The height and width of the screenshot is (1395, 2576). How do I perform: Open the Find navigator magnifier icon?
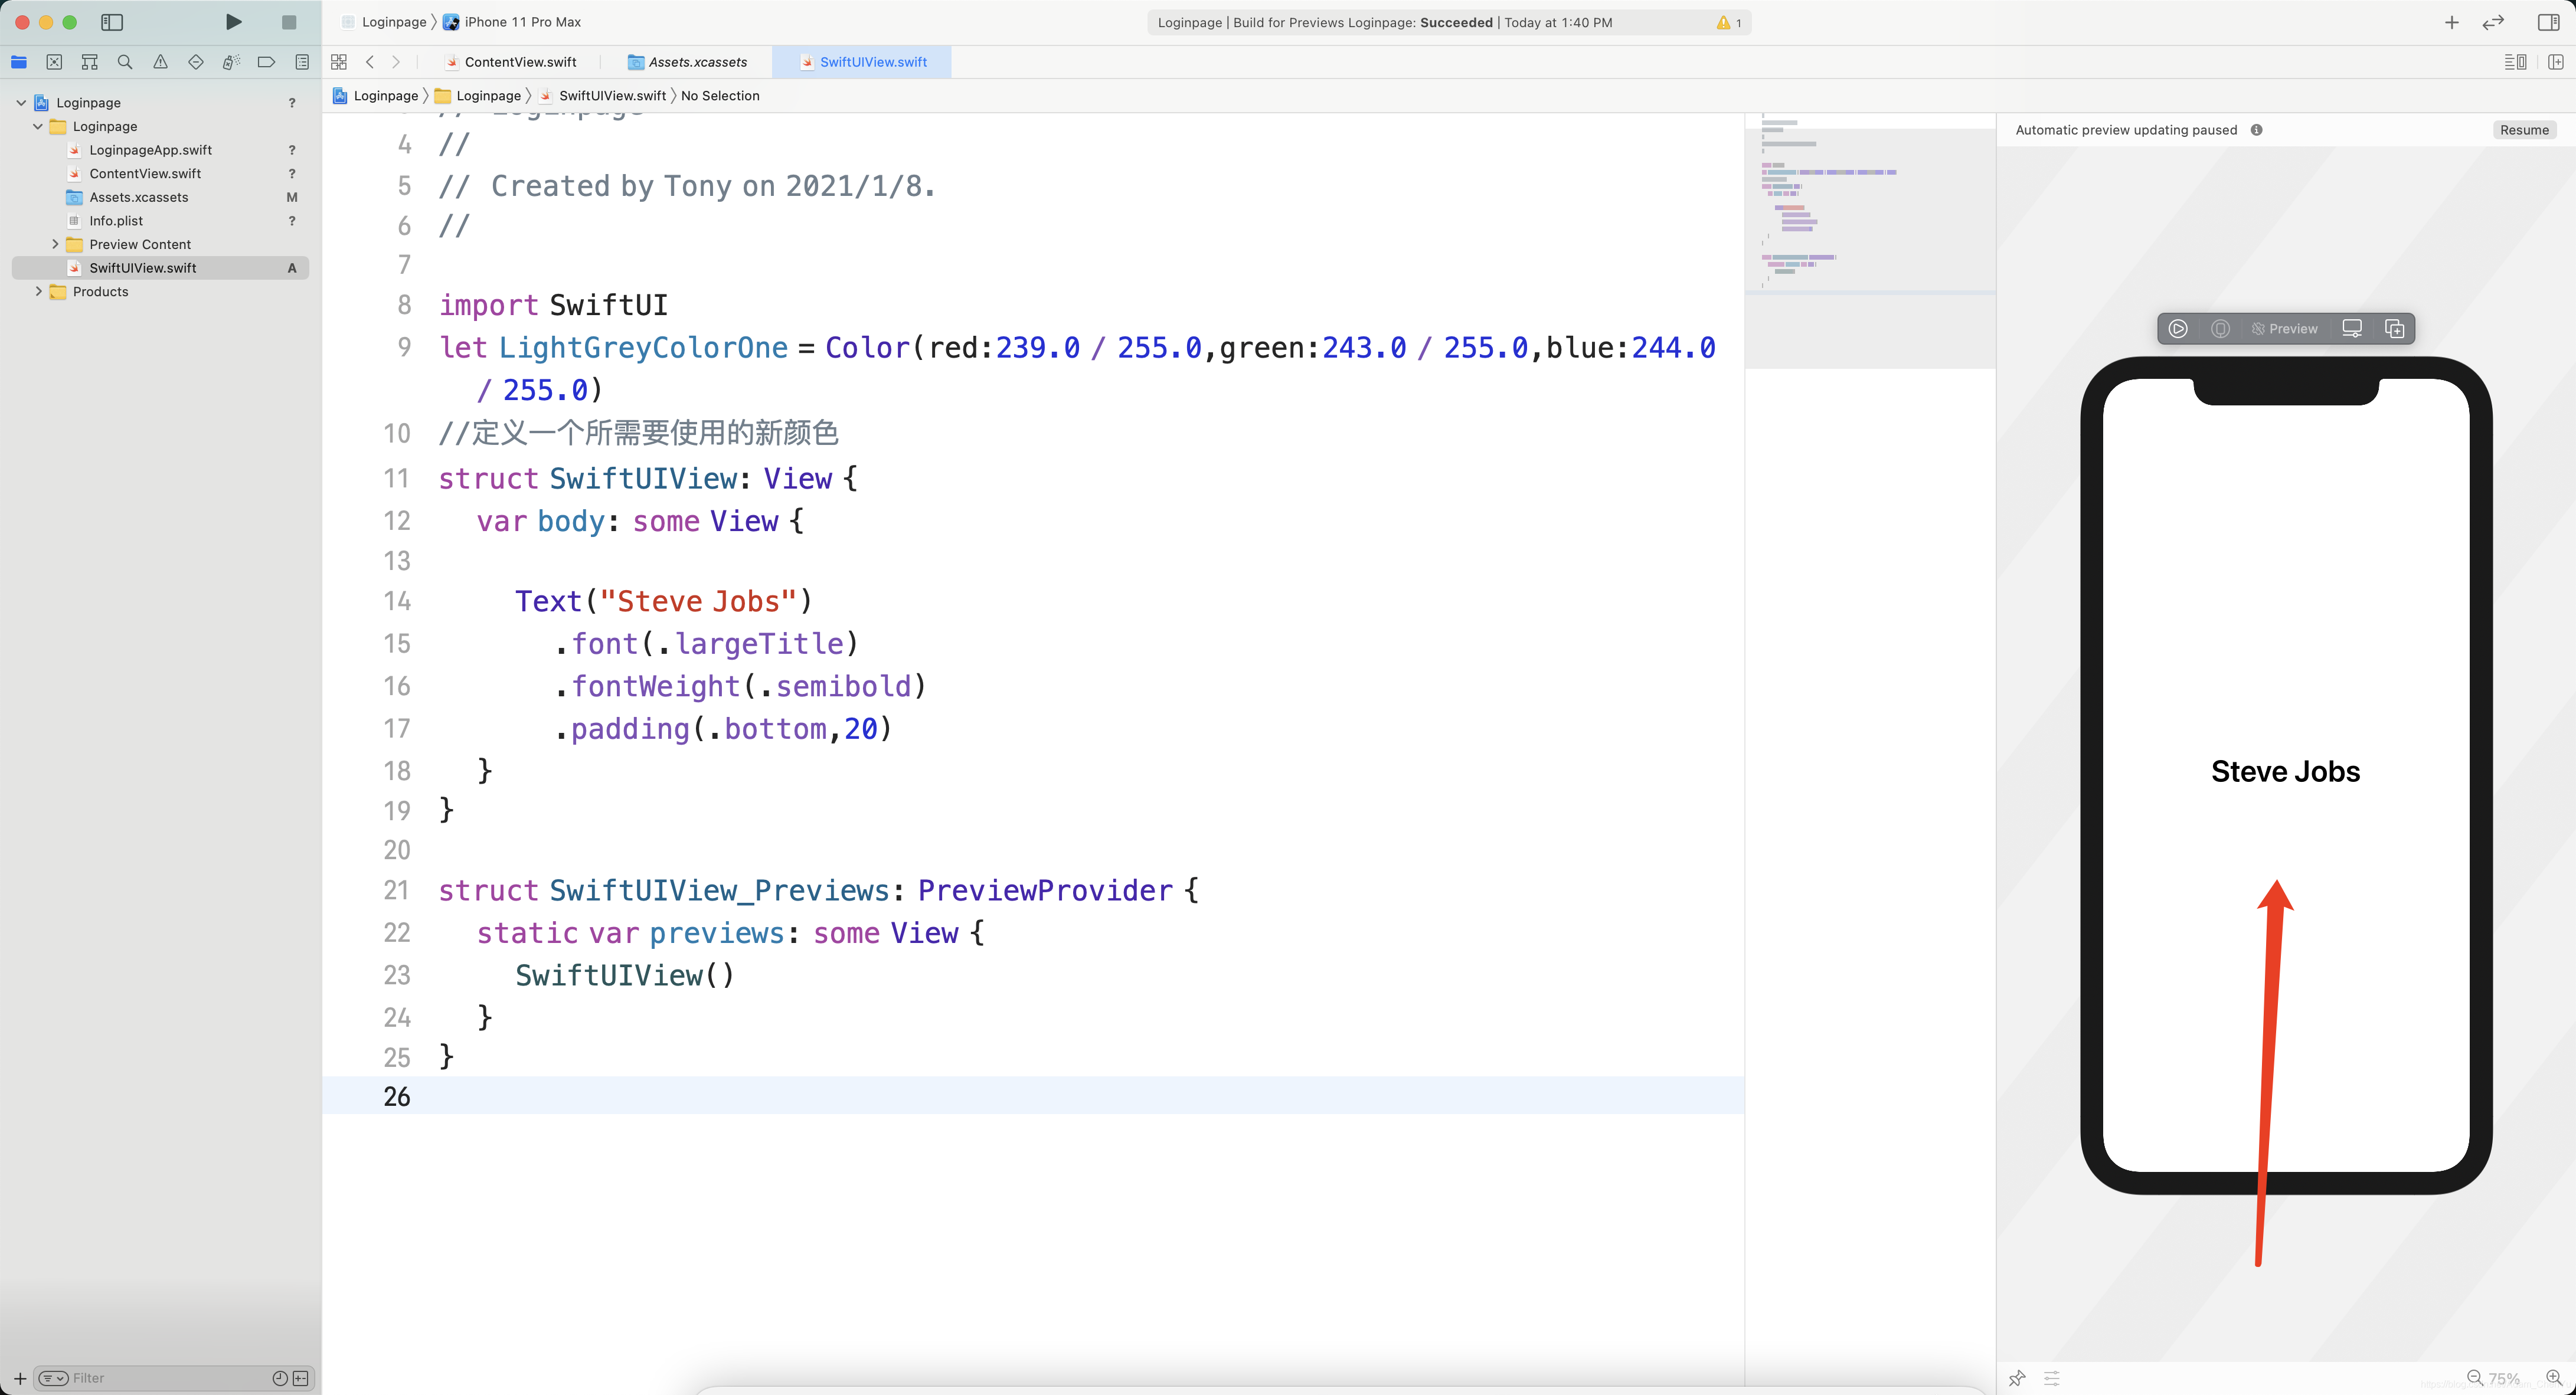(x=125, y=62)
